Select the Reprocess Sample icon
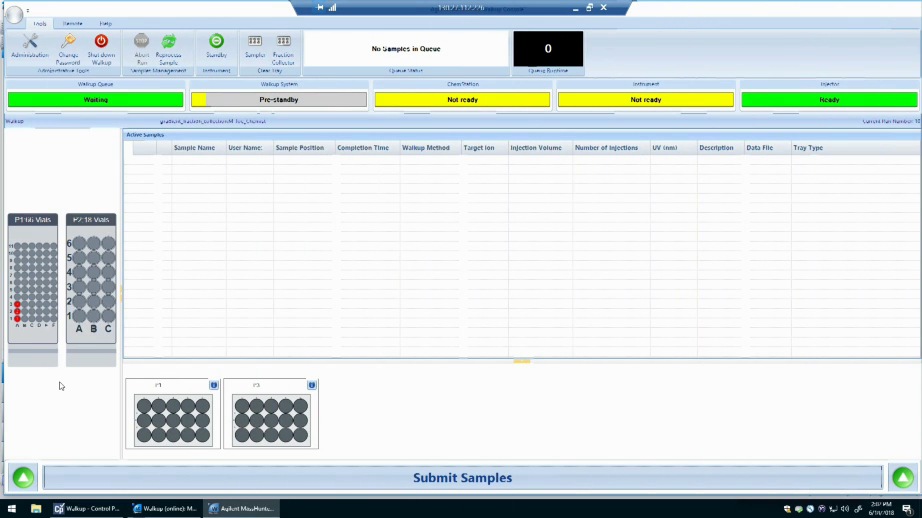Screen dimensions: 922x518 pyautogui.click(x=169, y=44)
